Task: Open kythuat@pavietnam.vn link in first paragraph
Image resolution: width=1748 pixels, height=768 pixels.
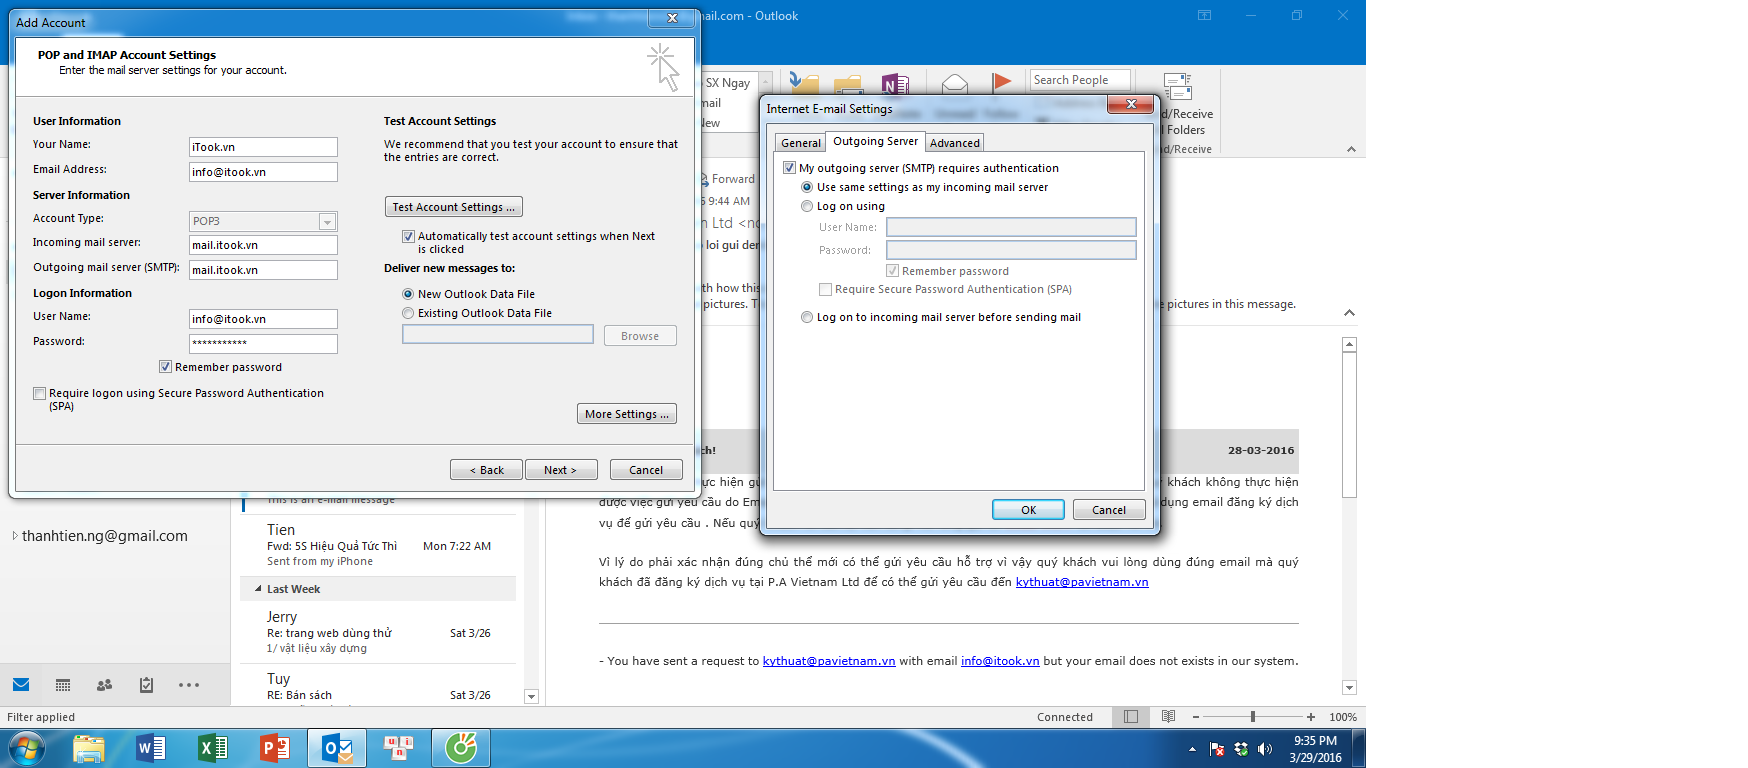Action: pyautogui.click(x=1082, y=582)
